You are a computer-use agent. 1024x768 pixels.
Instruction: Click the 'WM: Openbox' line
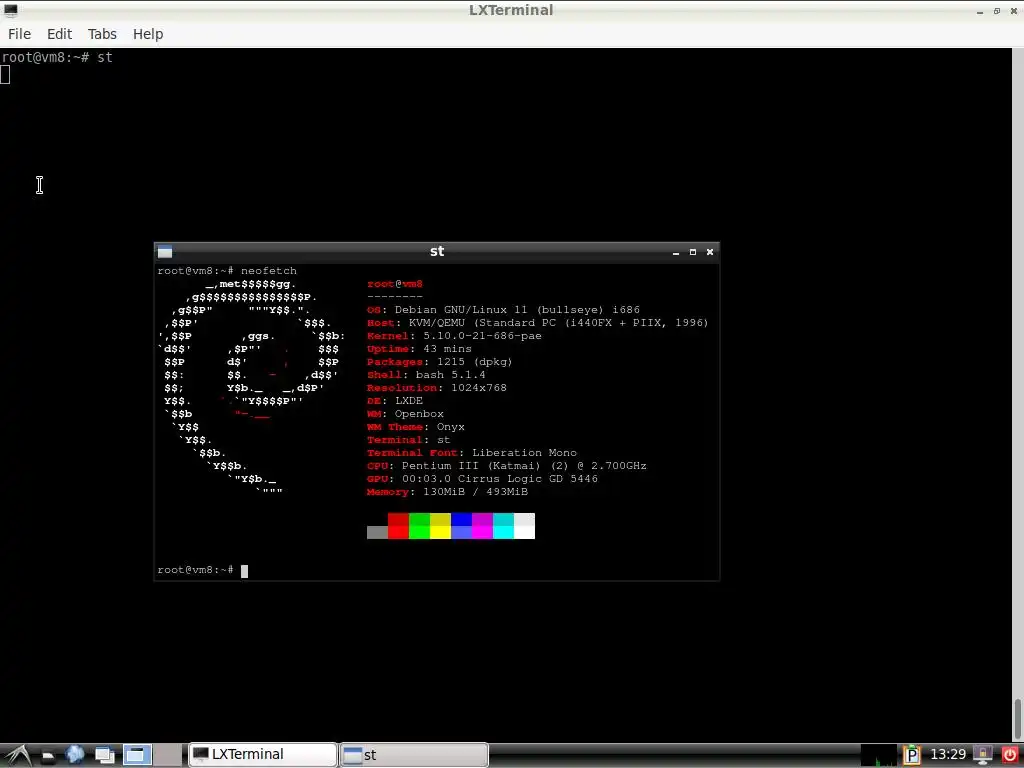[x=406, y=414]
